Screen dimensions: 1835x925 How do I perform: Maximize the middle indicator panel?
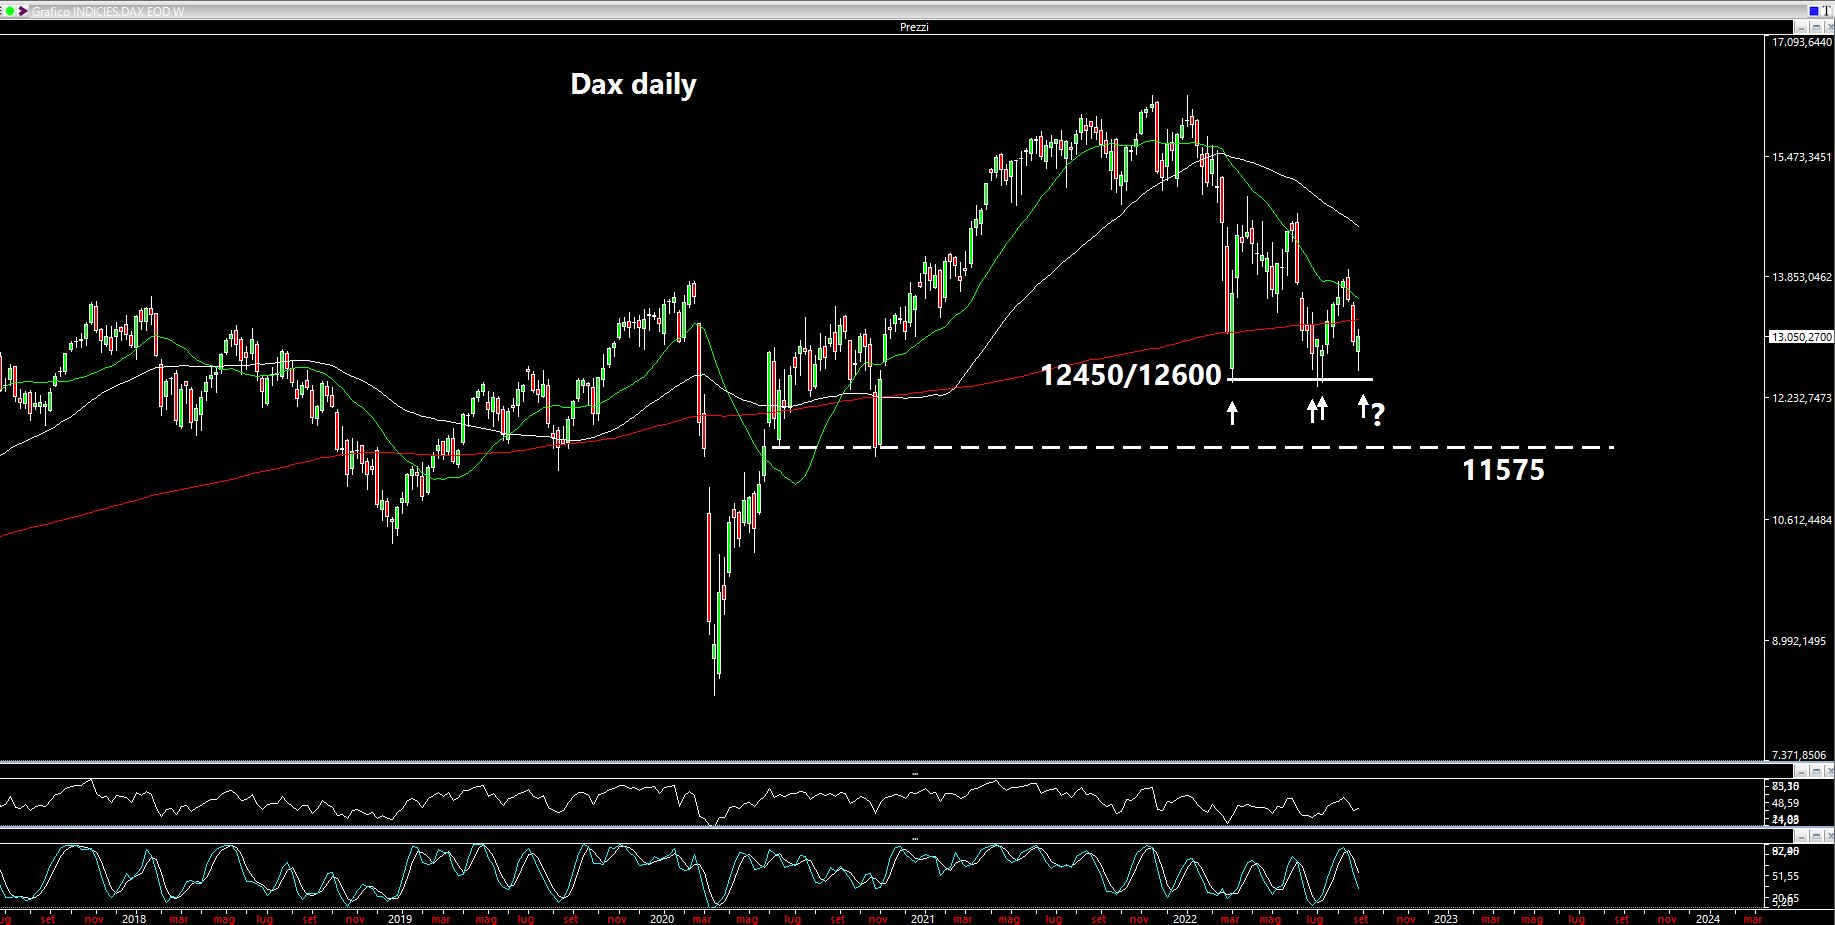click(x=1814, y=772)
